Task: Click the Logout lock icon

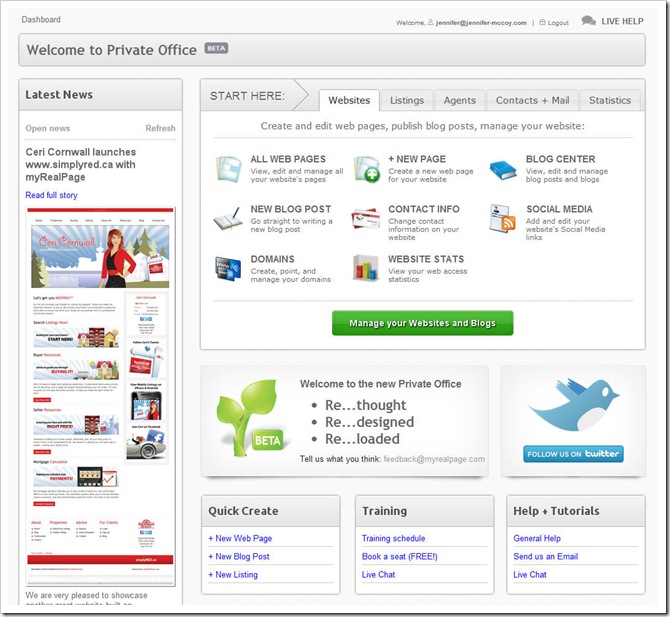Action: [542, 22]
